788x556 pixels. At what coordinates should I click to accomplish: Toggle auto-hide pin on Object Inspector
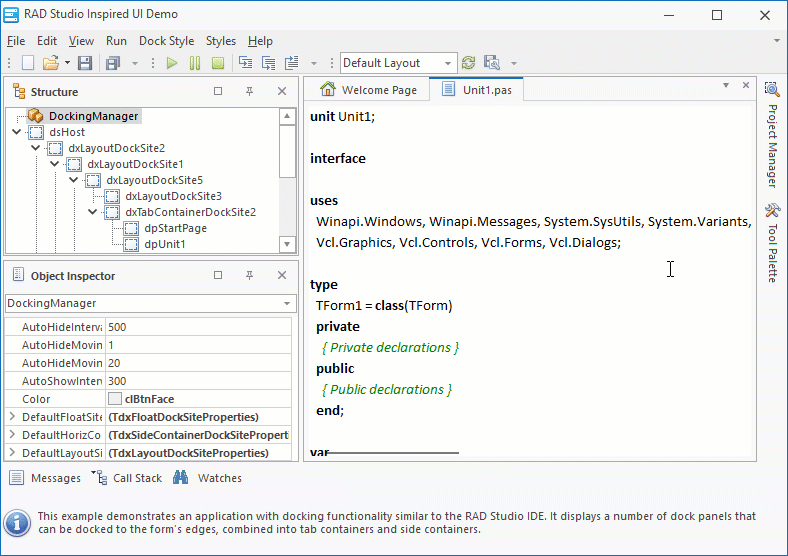point(250,276)
